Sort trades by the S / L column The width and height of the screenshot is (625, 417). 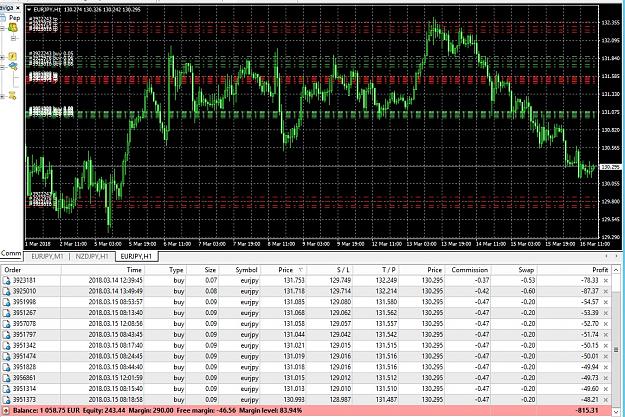pos(330,270)
